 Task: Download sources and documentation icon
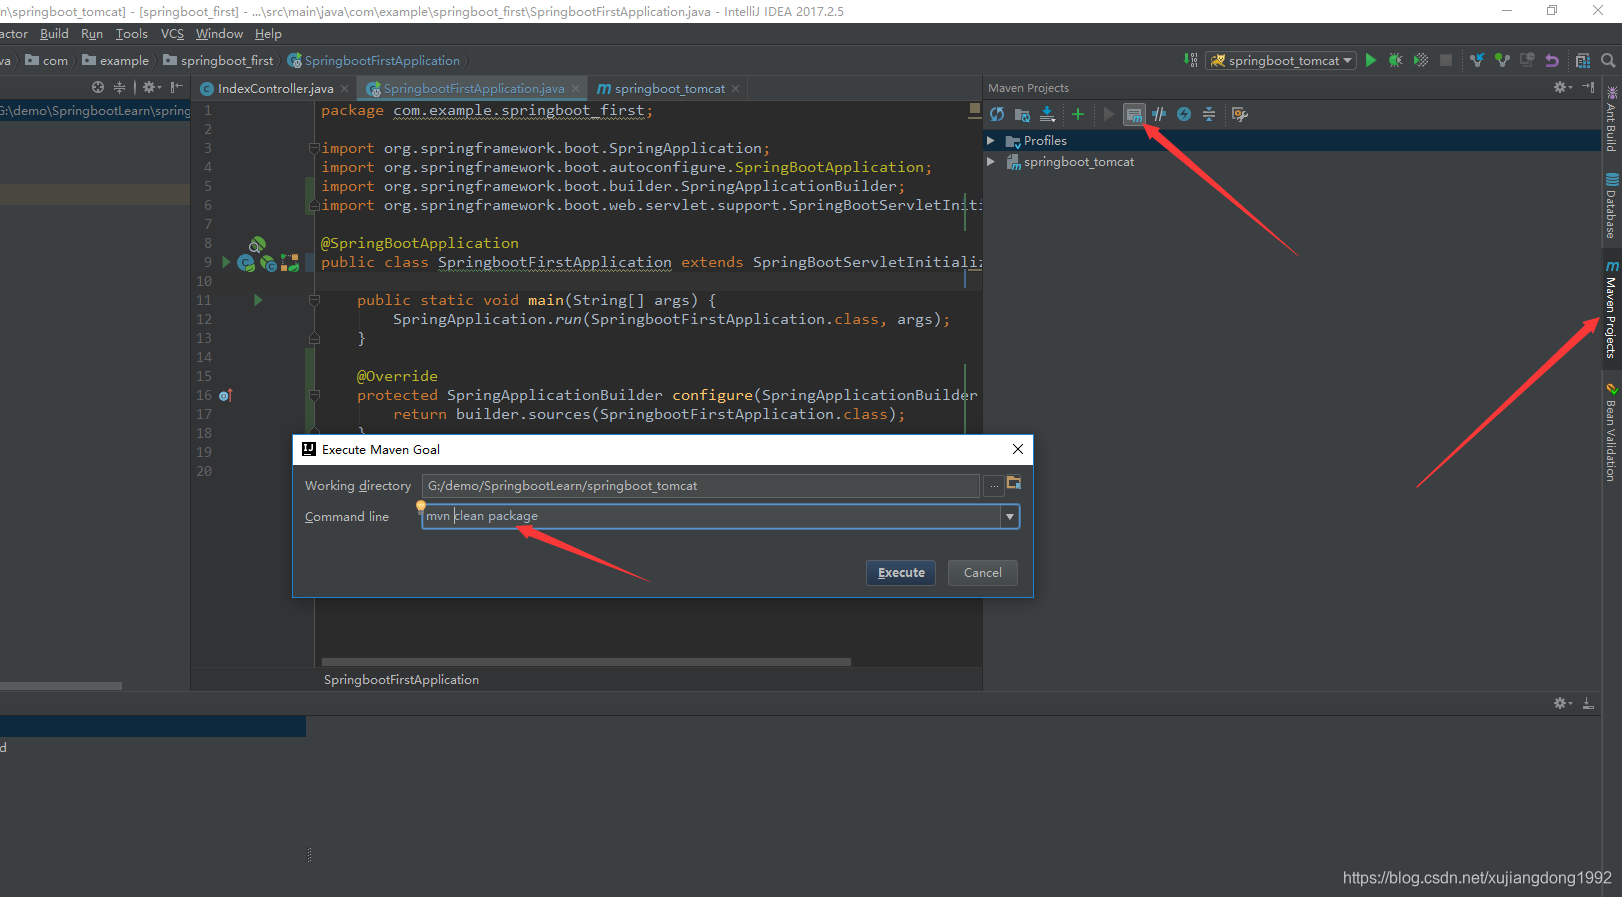click(x=1047, y=114)
